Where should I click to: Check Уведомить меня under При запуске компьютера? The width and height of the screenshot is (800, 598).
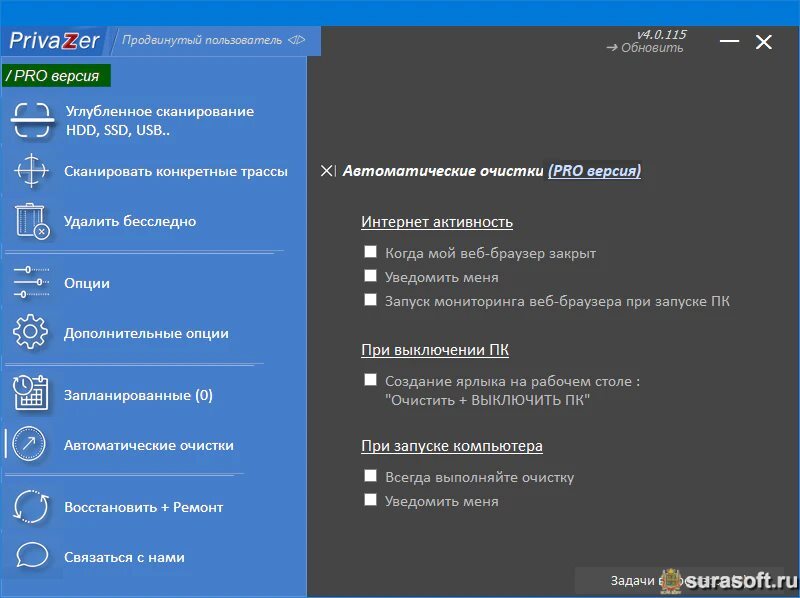370,500
